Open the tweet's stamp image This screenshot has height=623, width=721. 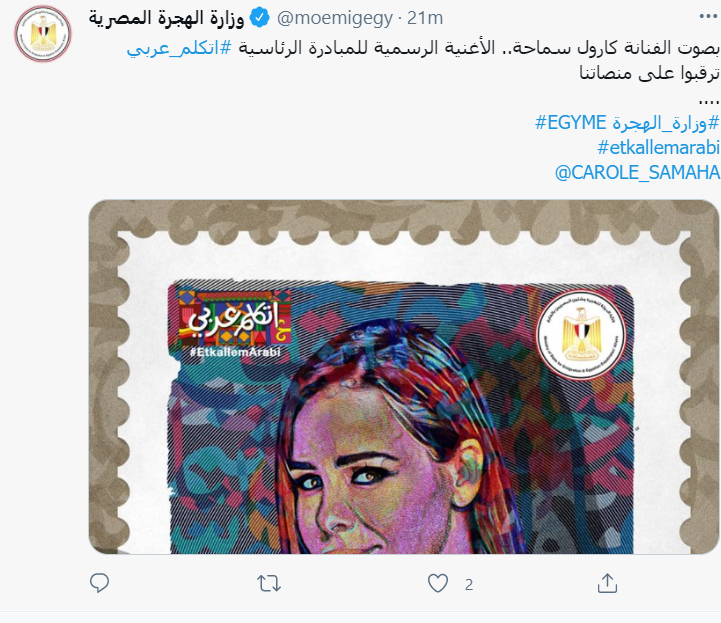(x=404, y=377)
